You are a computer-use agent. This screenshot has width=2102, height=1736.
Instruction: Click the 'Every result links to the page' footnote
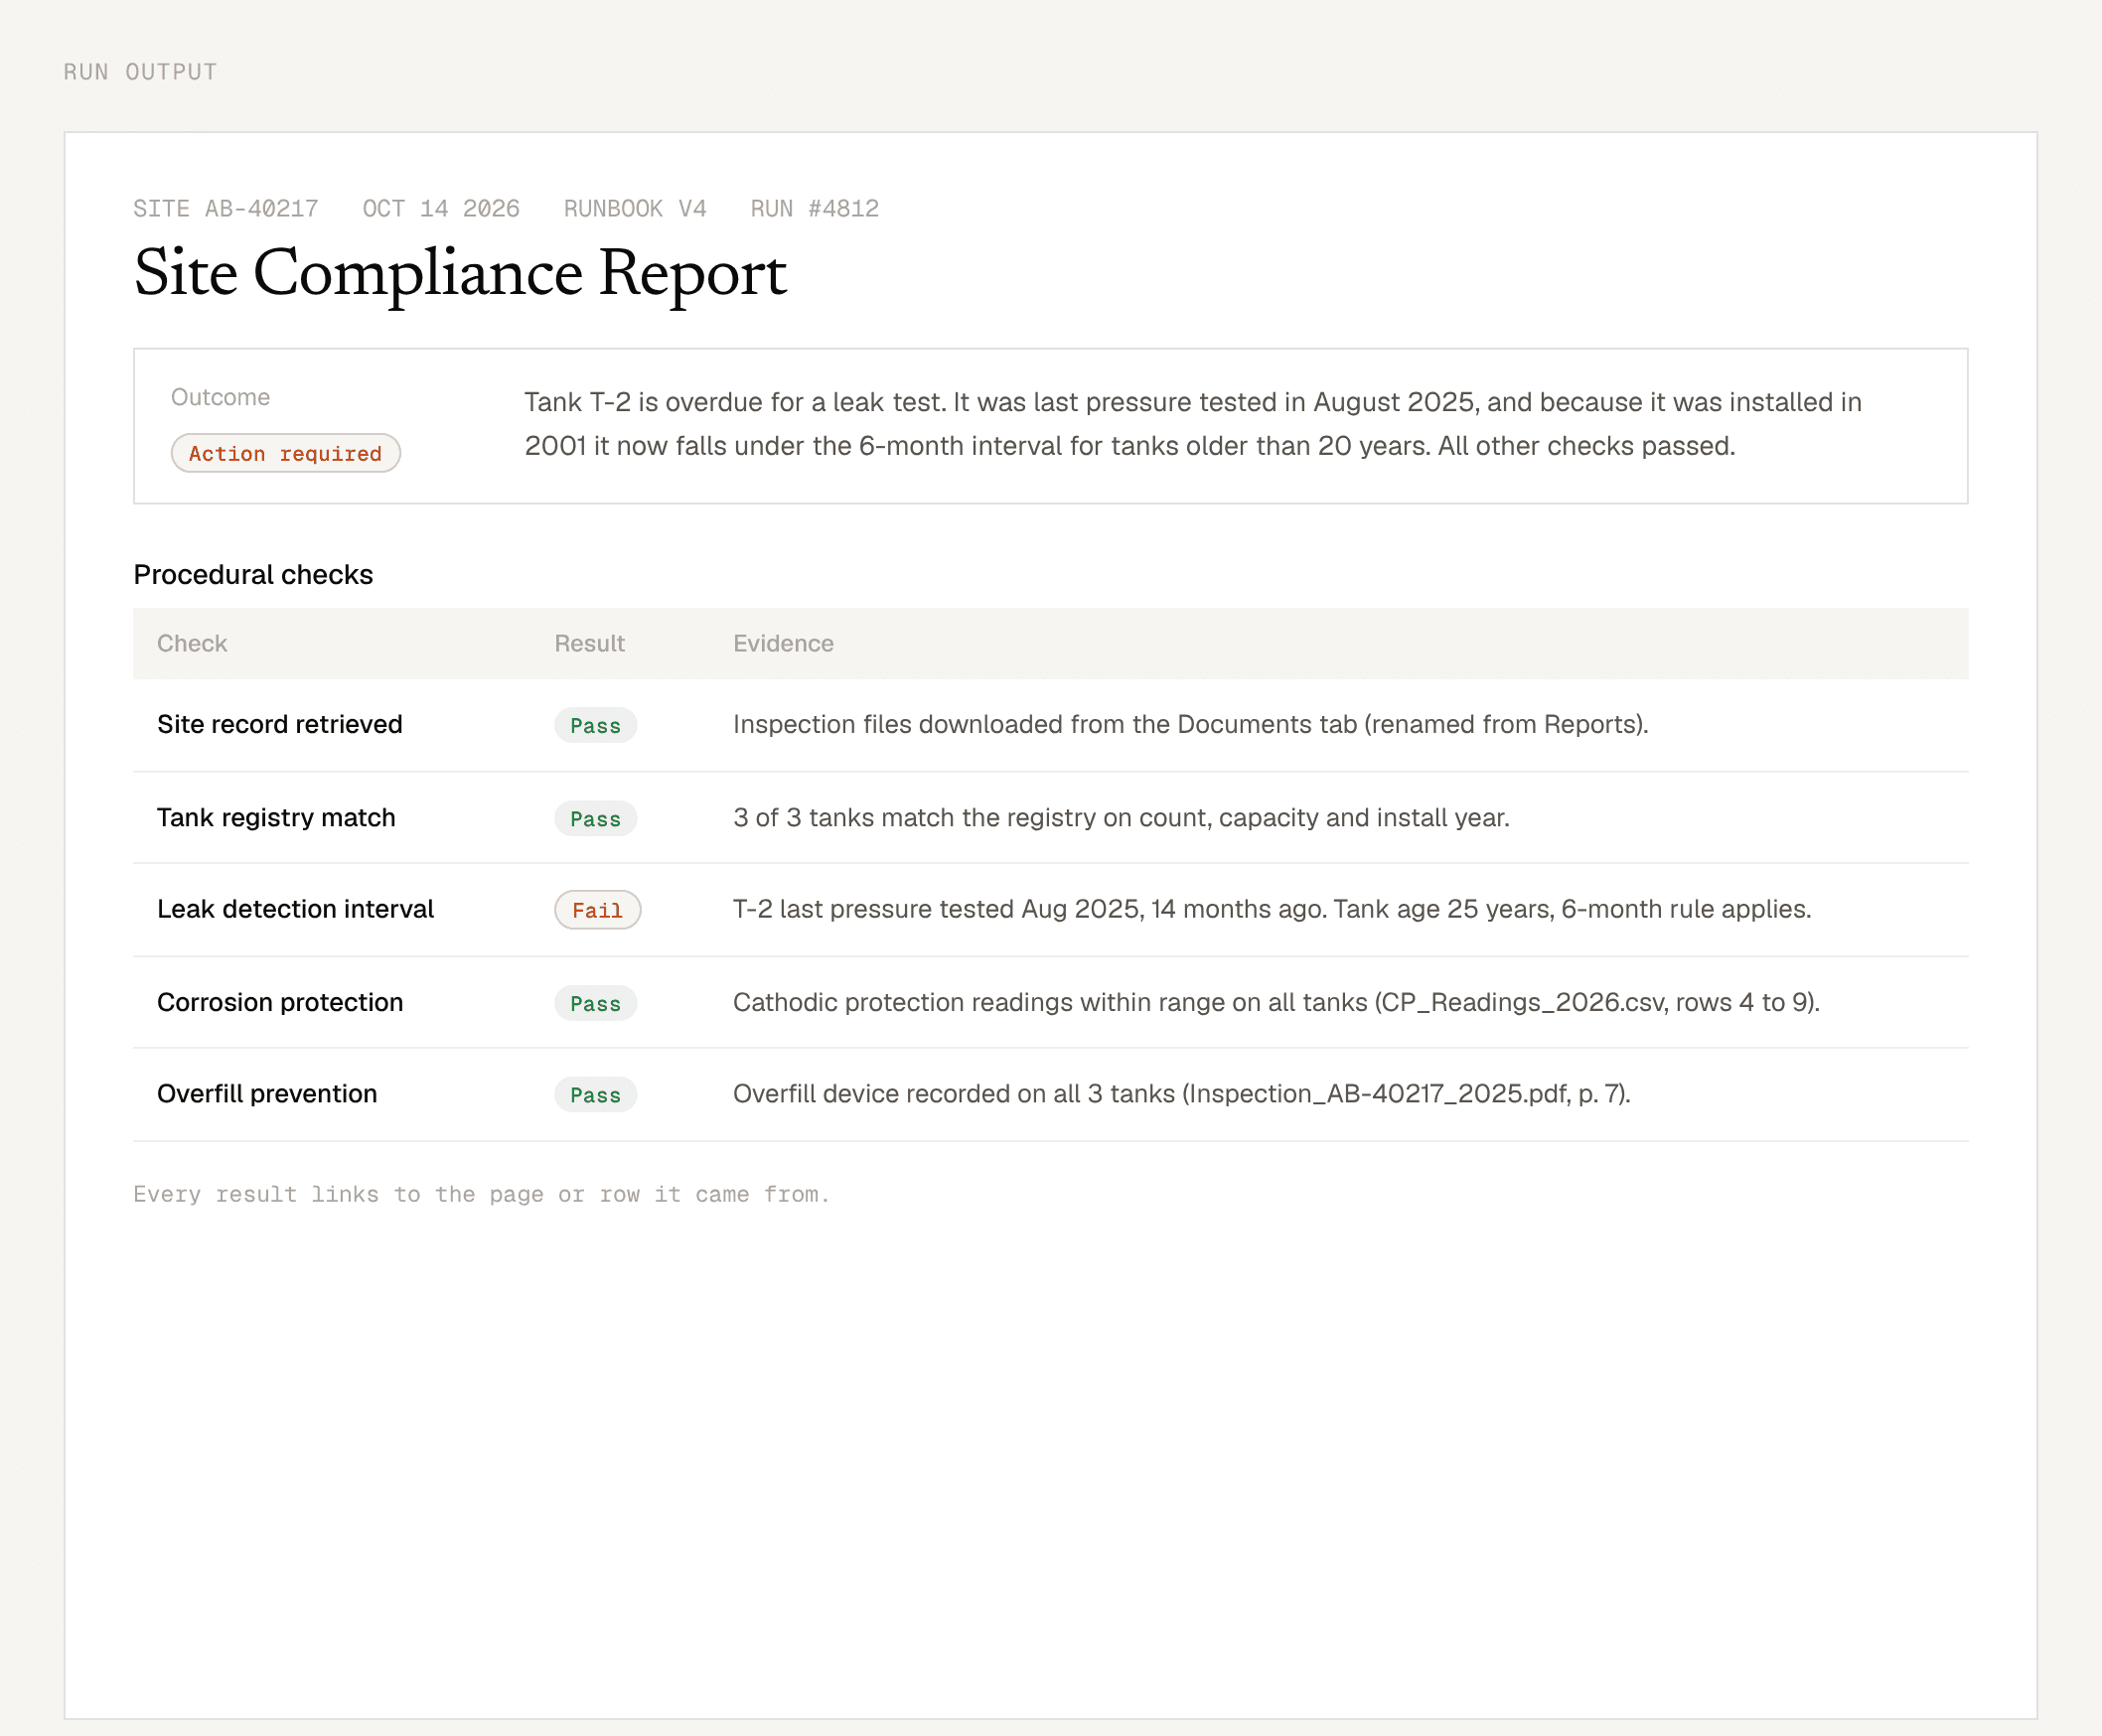pos(481,1194)
